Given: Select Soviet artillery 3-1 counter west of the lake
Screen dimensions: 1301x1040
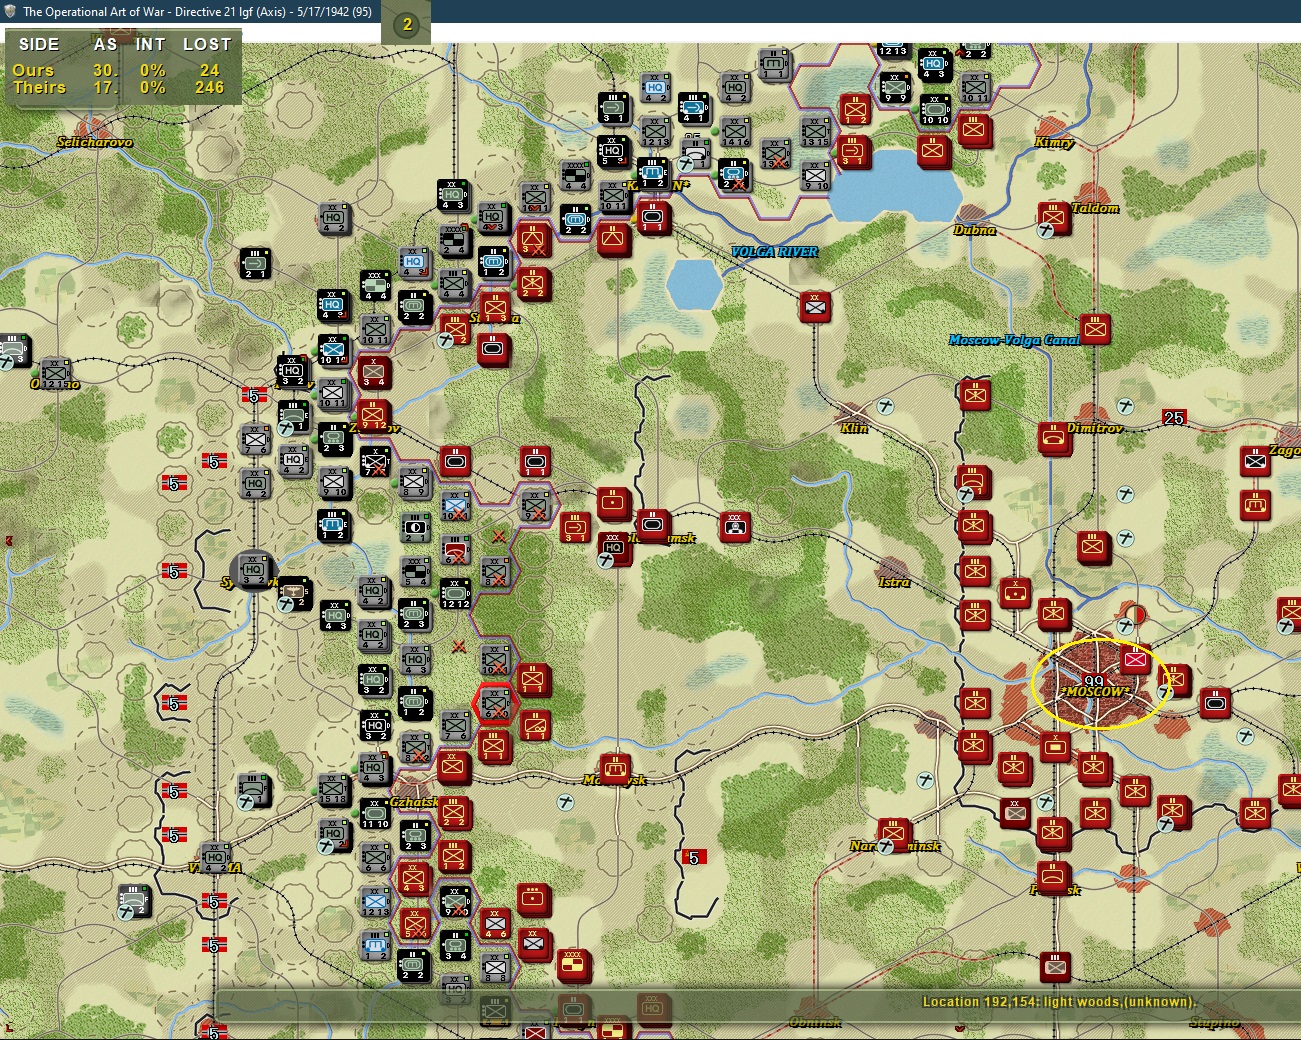Looking at the screenshot, I should [x=853, y=152].
